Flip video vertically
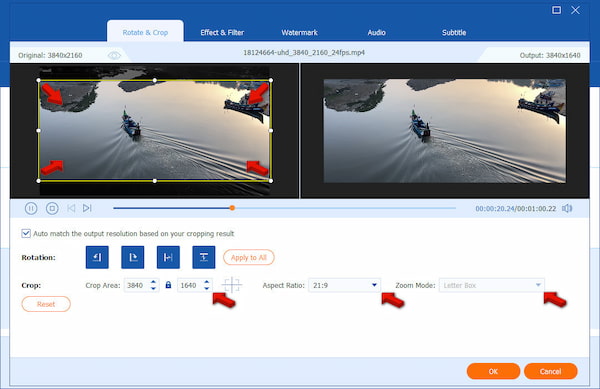 pos(204,257)
